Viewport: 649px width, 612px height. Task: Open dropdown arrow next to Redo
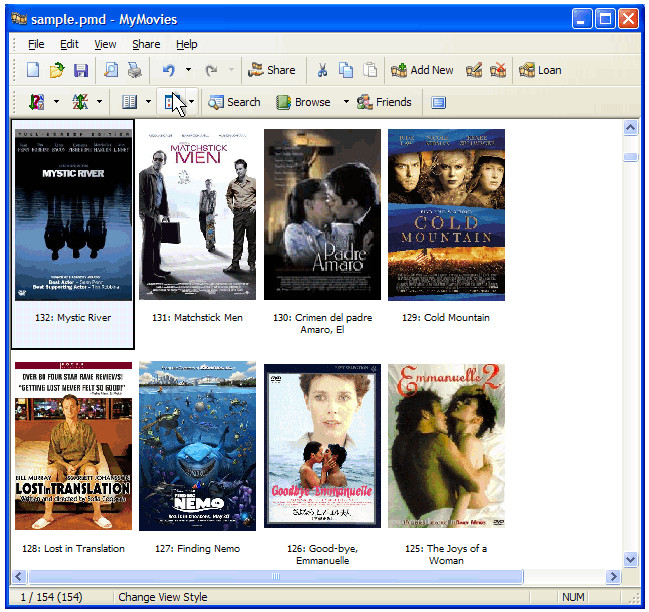point(231,70)
